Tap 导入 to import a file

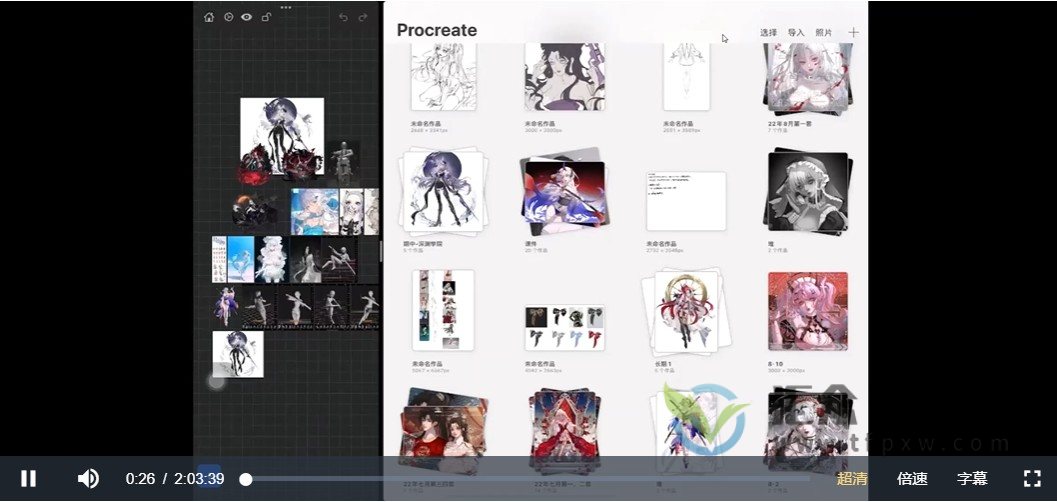point(796,32)
